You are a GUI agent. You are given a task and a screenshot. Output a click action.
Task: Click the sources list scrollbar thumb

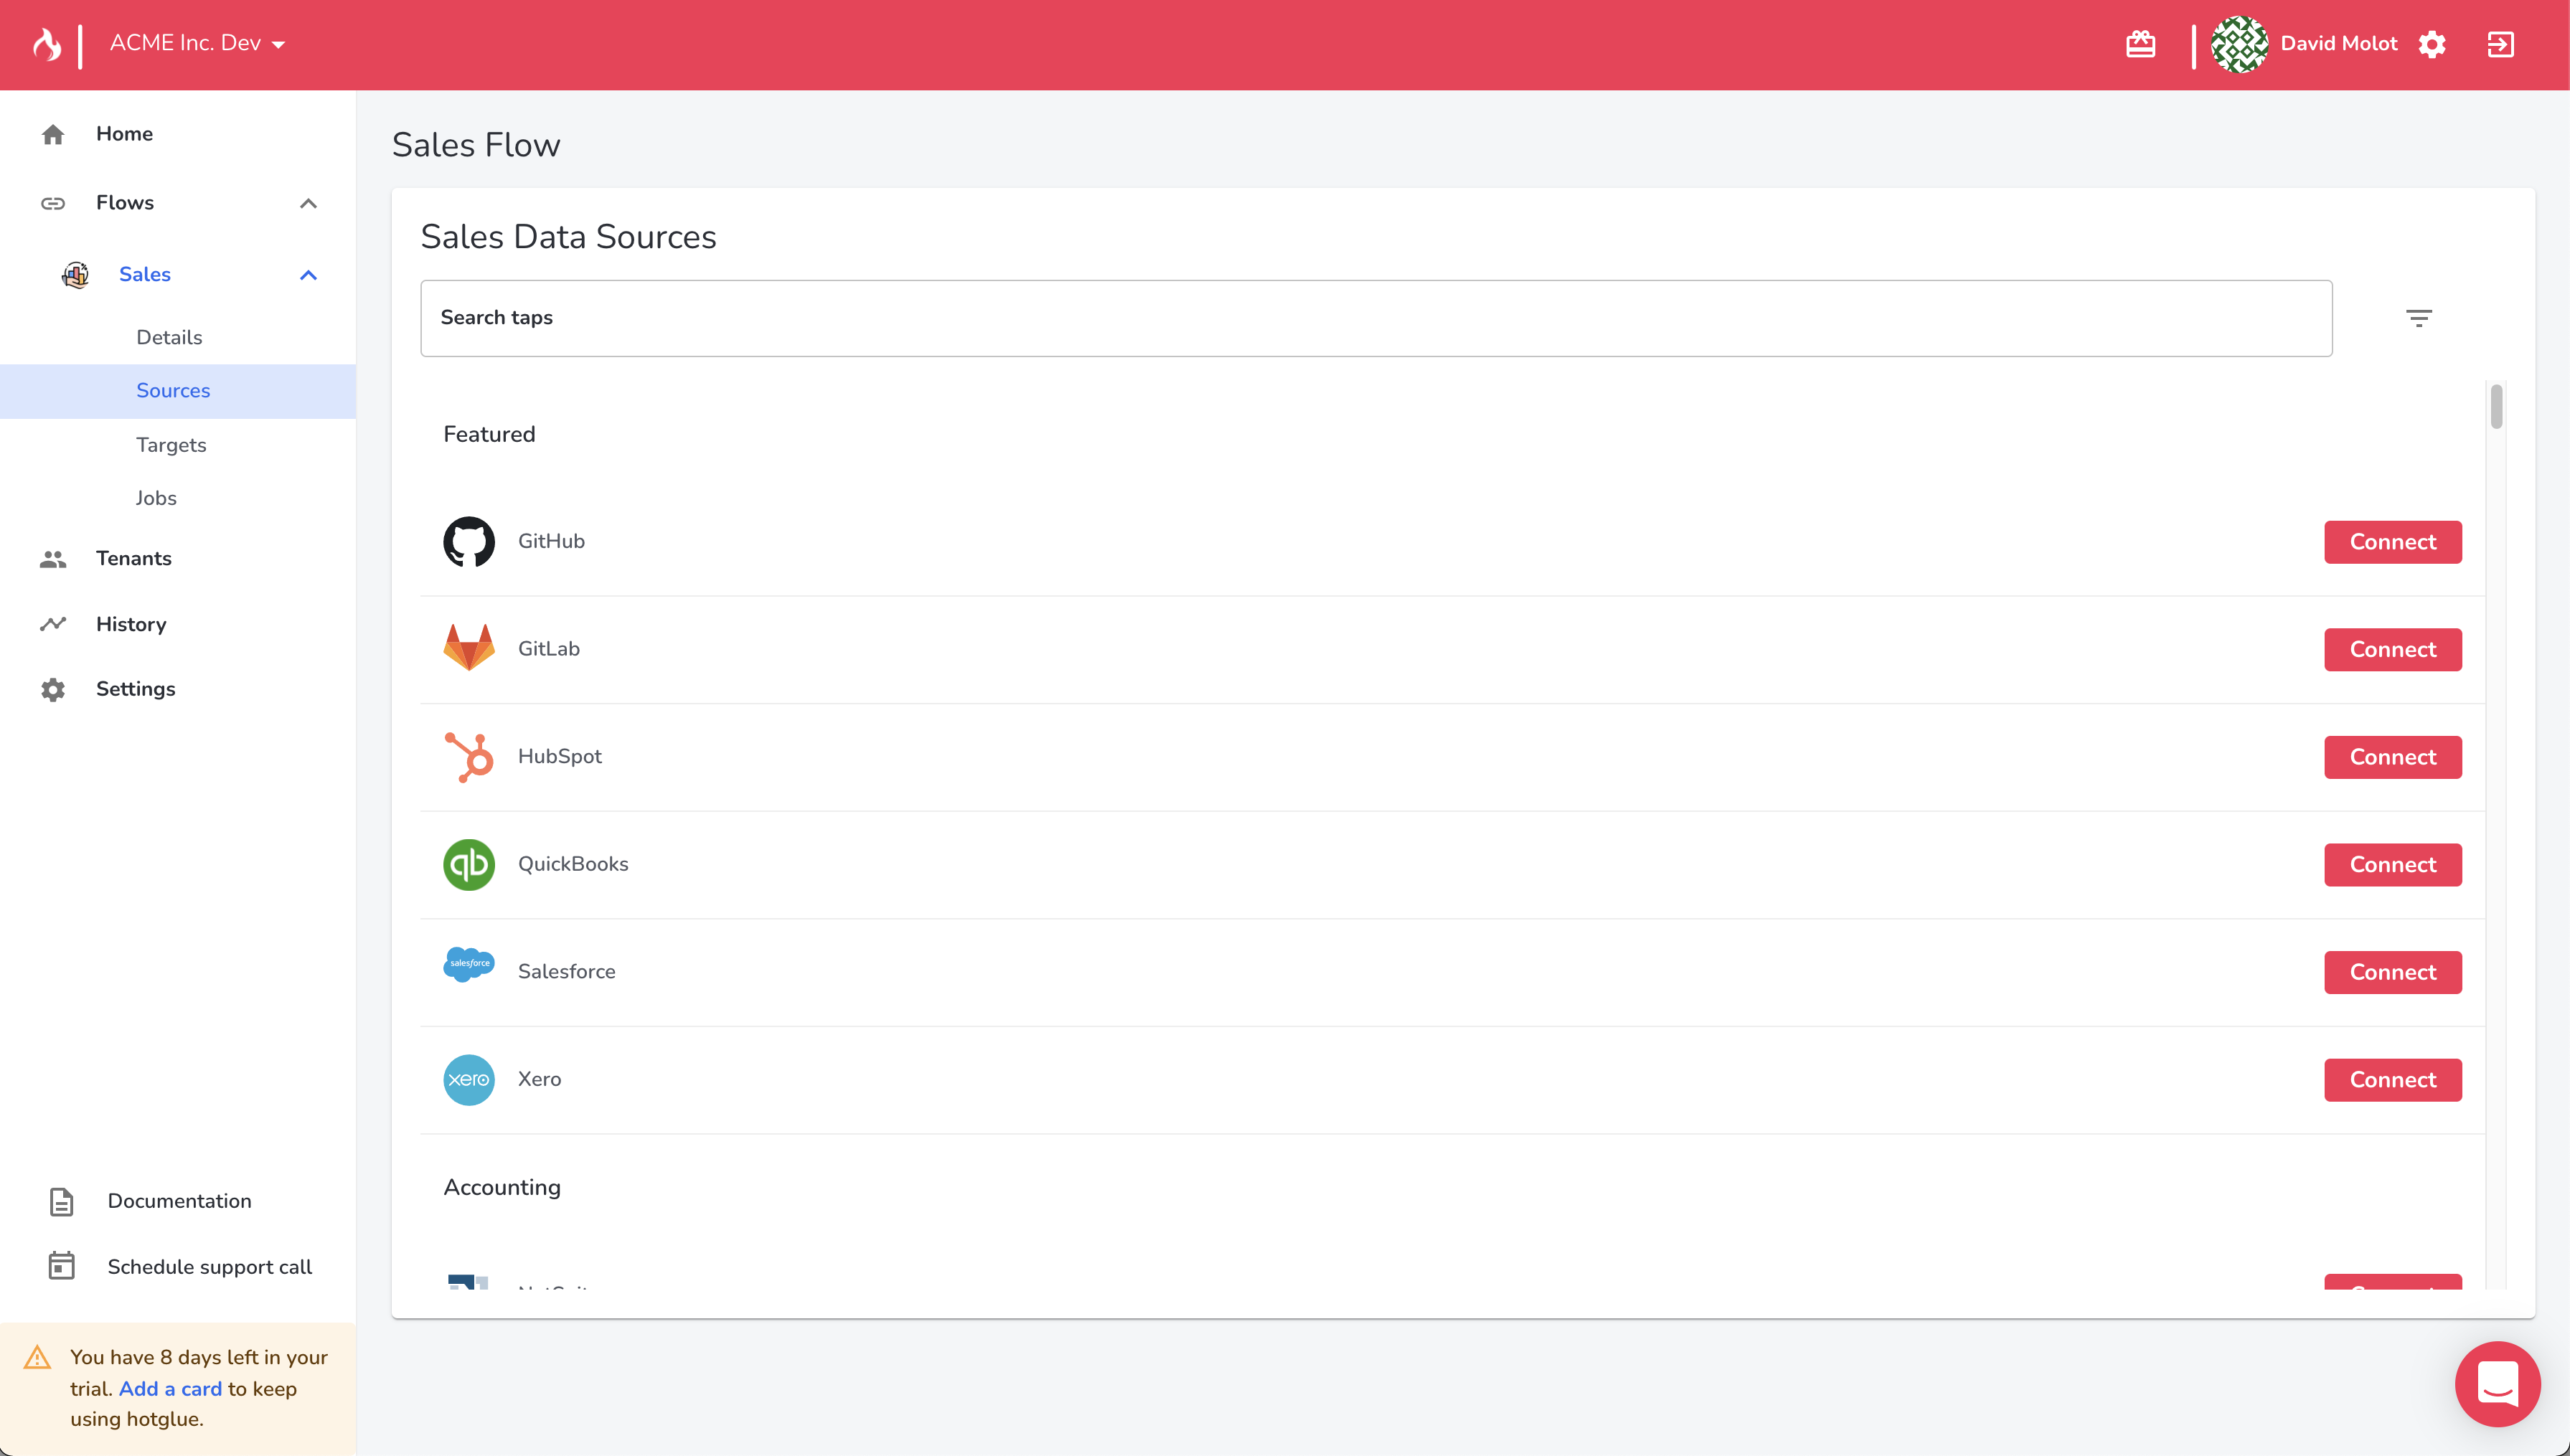click(2496, 406)
